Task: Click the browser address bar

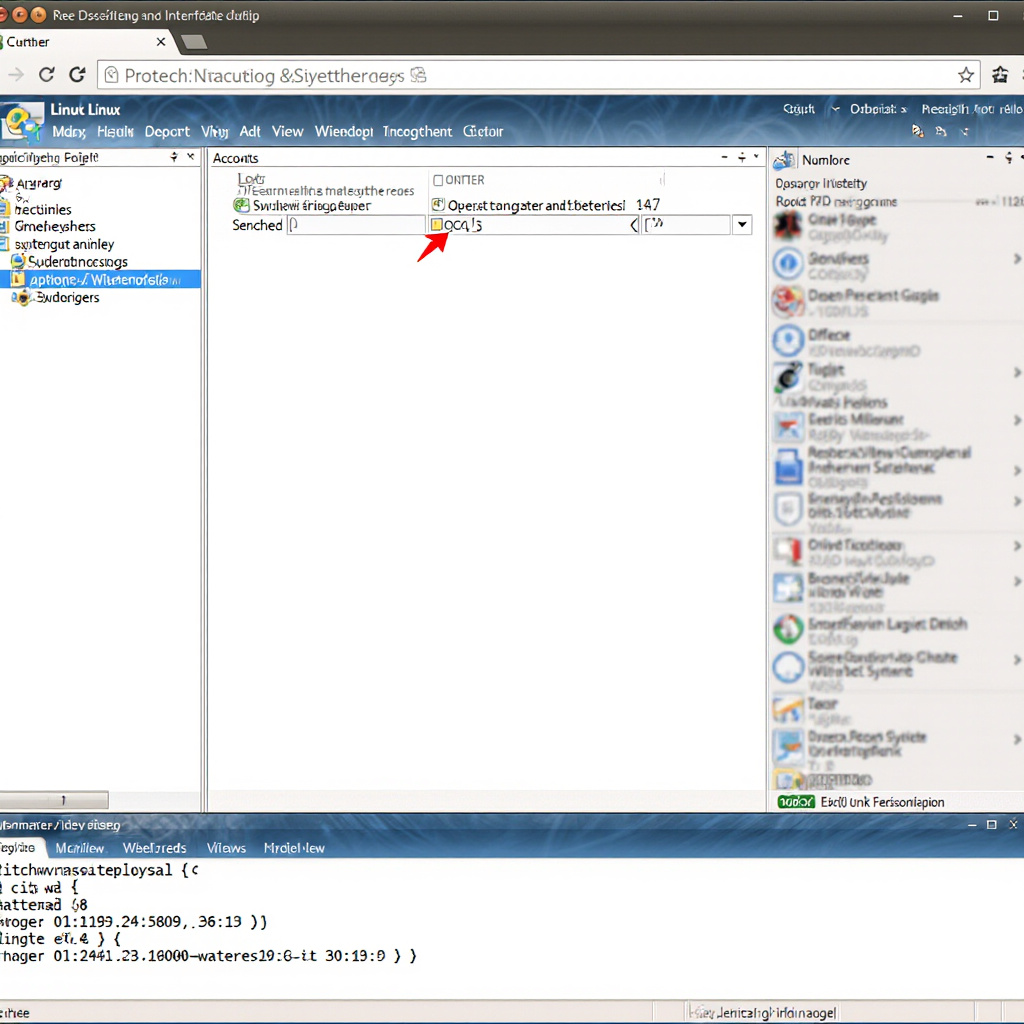Action: click(539, 75)
